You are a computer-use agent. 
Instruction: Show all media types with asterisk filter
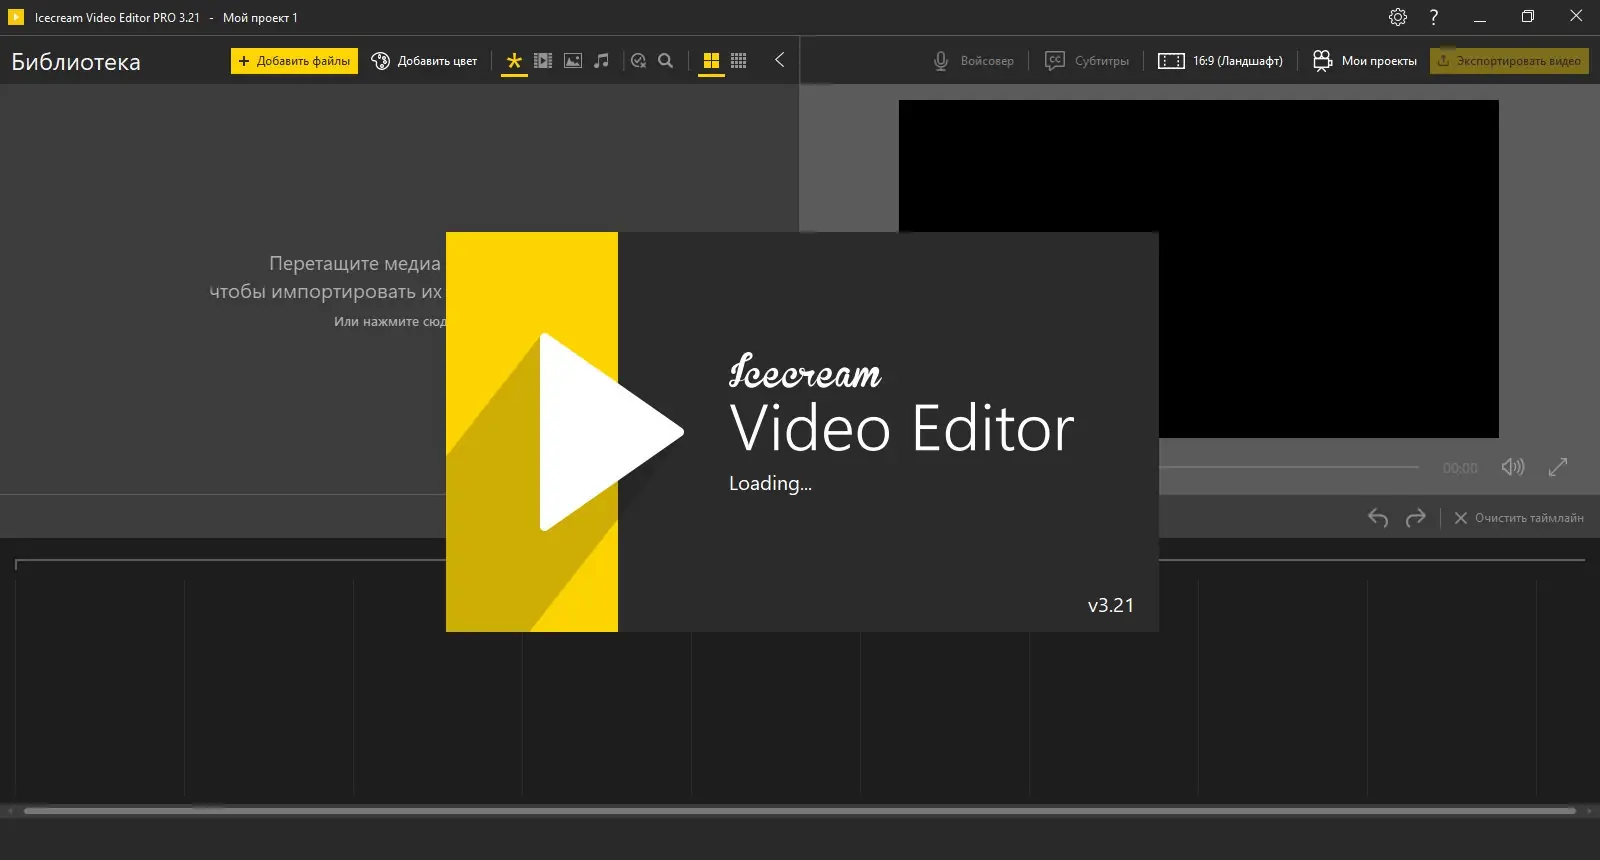[x=514, y=61]
